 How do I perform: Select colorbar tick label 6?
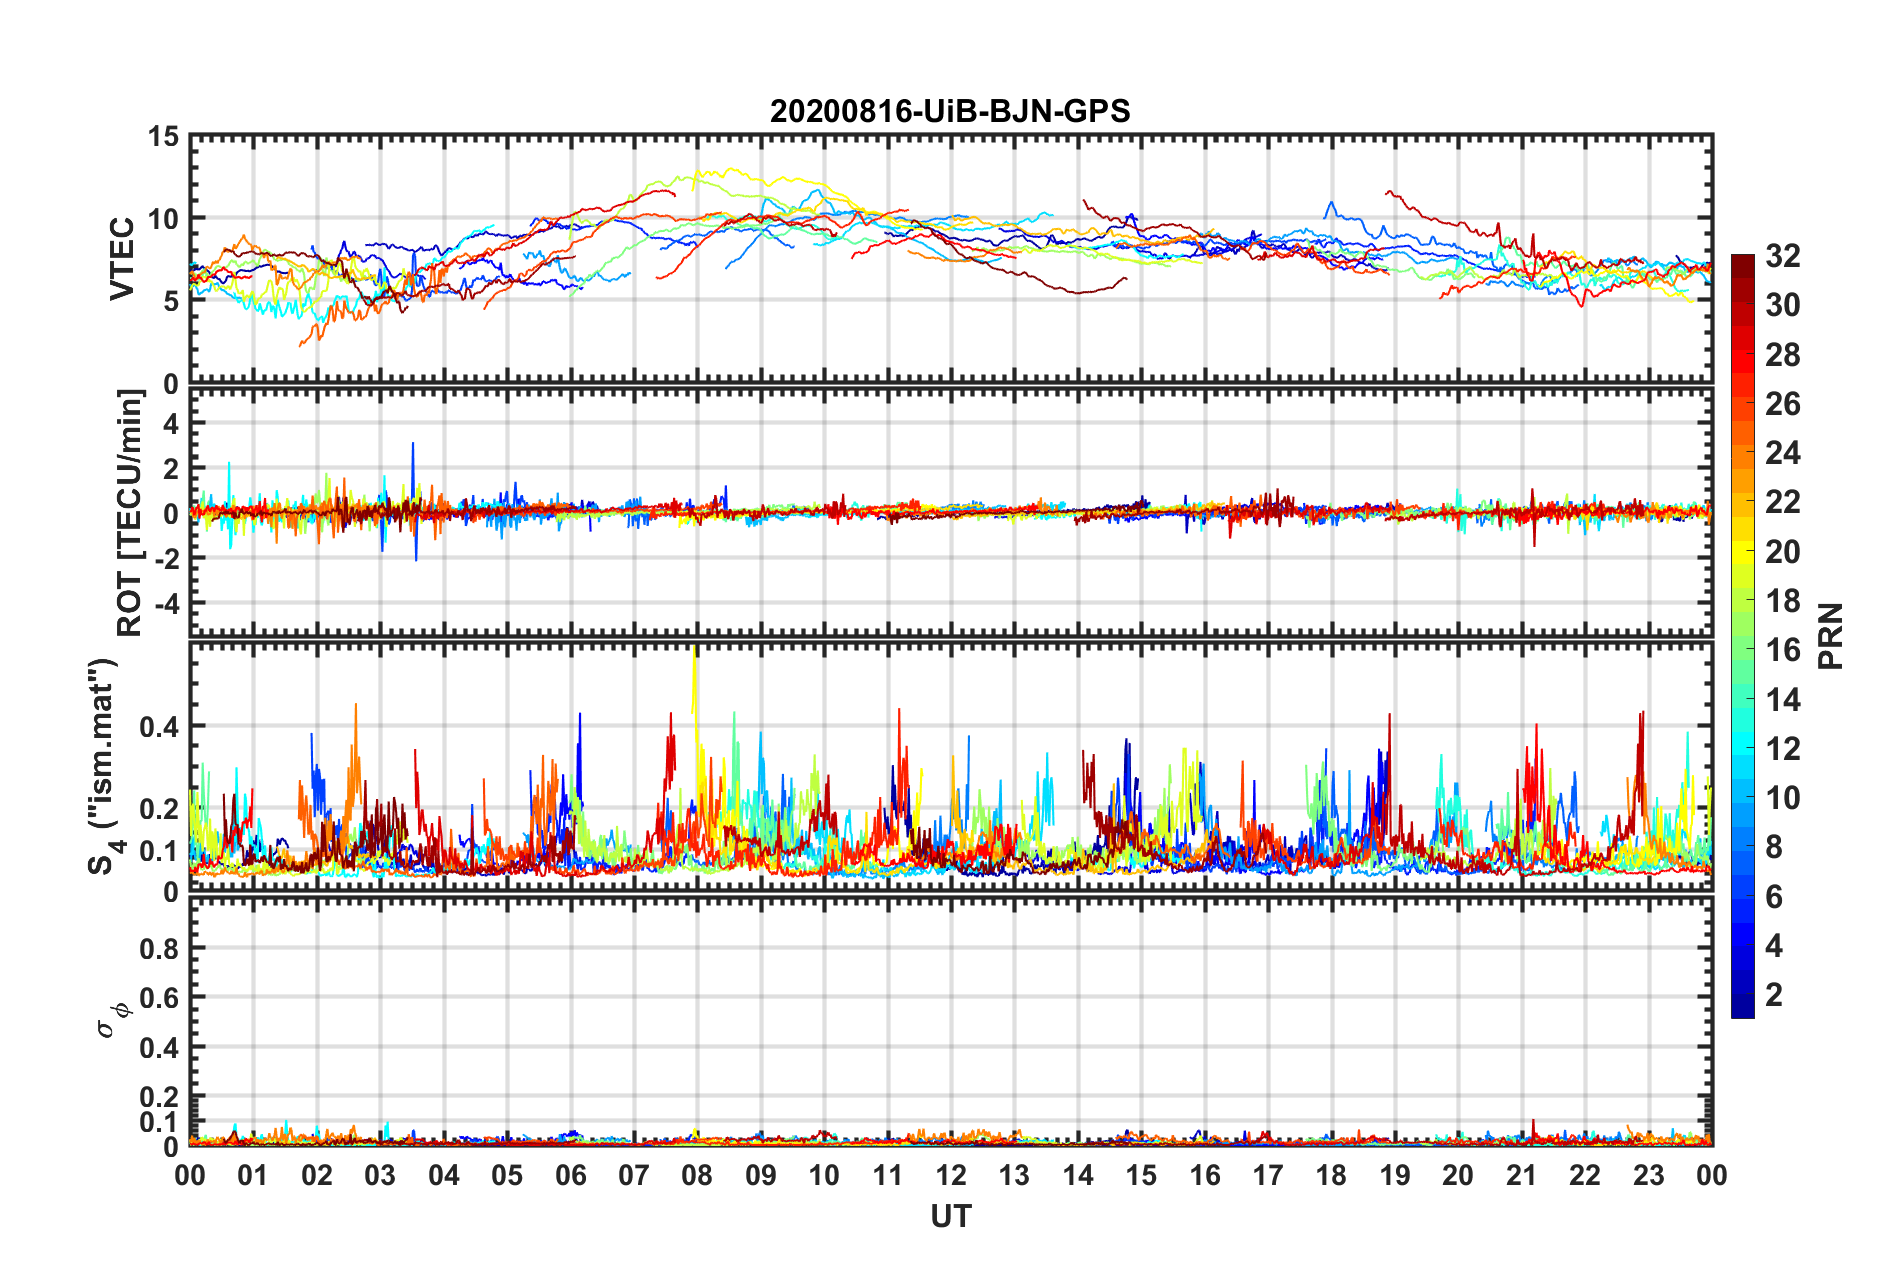[x=1774, y=897]
